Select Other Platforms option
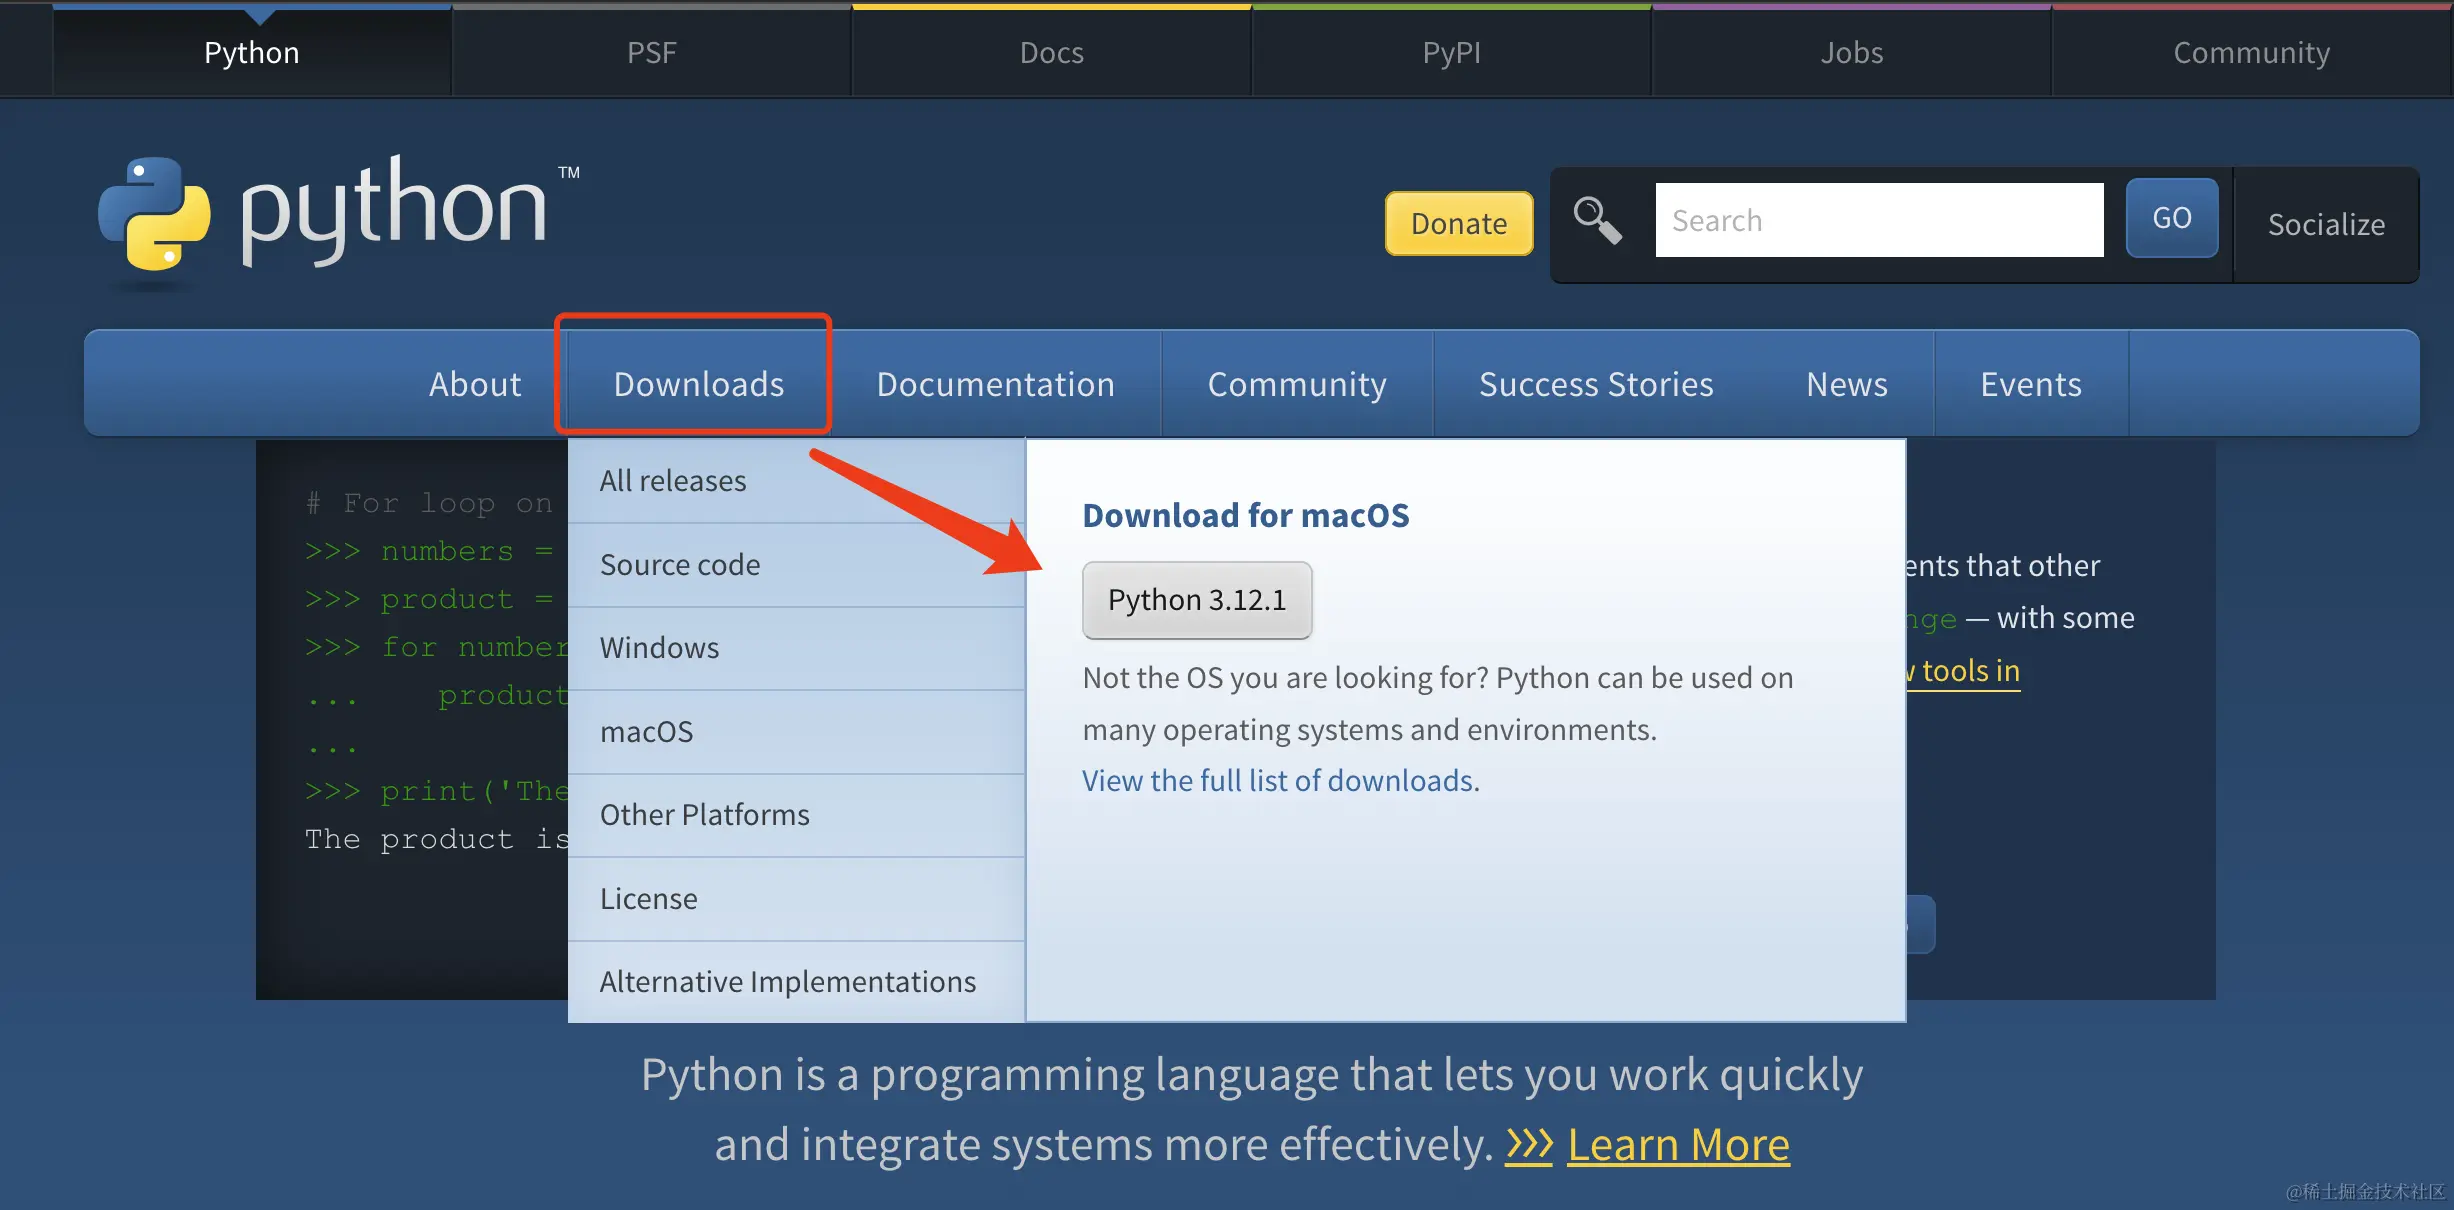Viewport: 2454px width, 1210px height. pos(704,814)
